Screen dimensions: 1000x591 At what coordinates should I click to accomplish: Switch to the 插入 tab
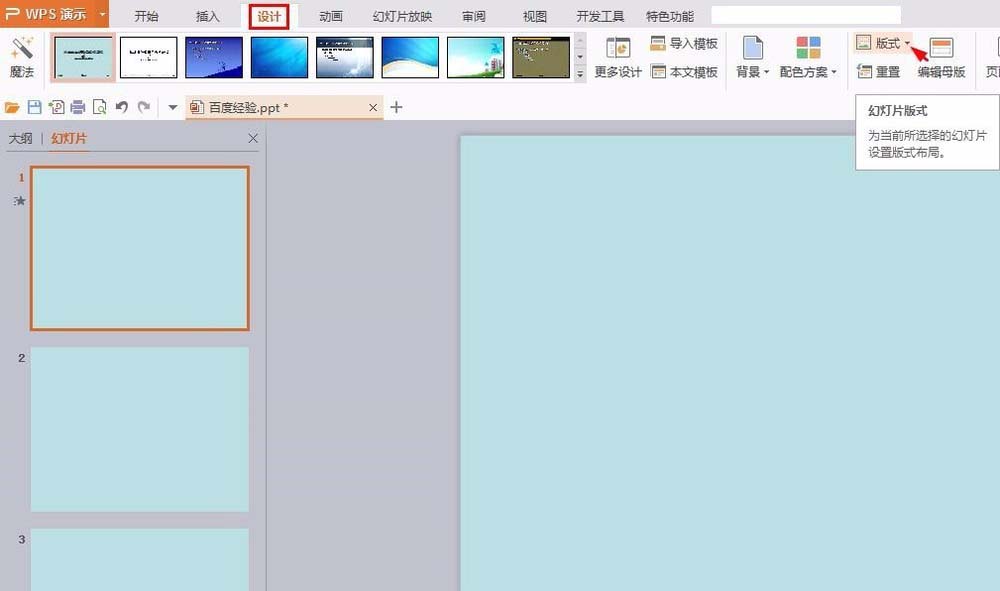[x=207, y=17]
